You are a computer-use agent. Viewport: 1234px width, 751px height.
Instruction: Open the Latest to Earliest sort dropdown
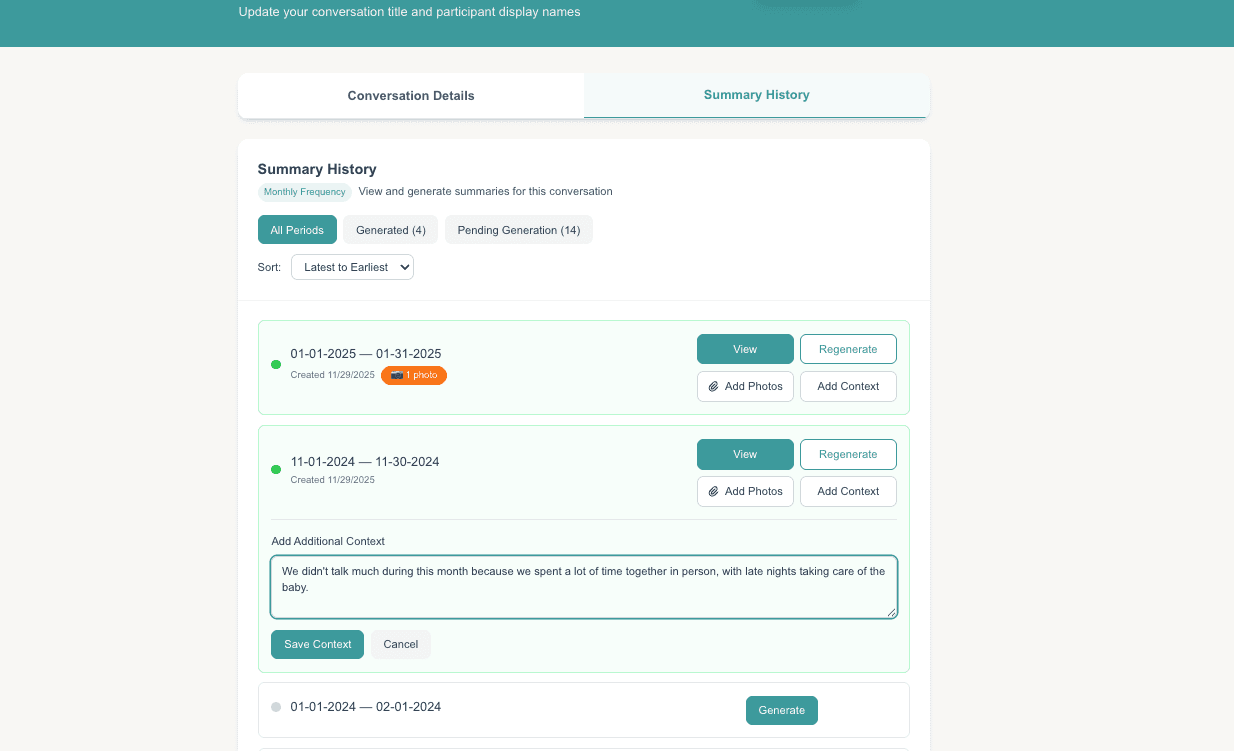coord(352,267)
